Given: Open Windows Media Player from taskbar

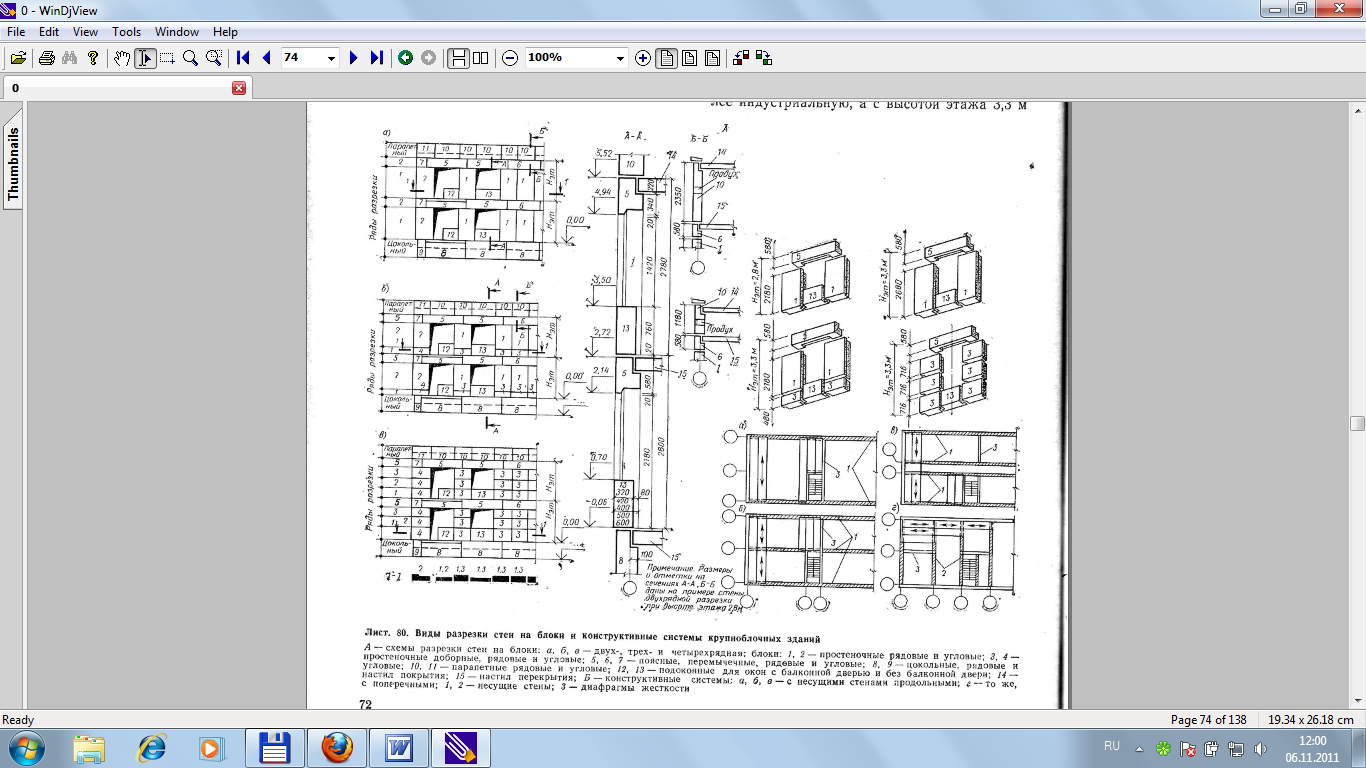Looking at the screenshot, I should (210, 747).
